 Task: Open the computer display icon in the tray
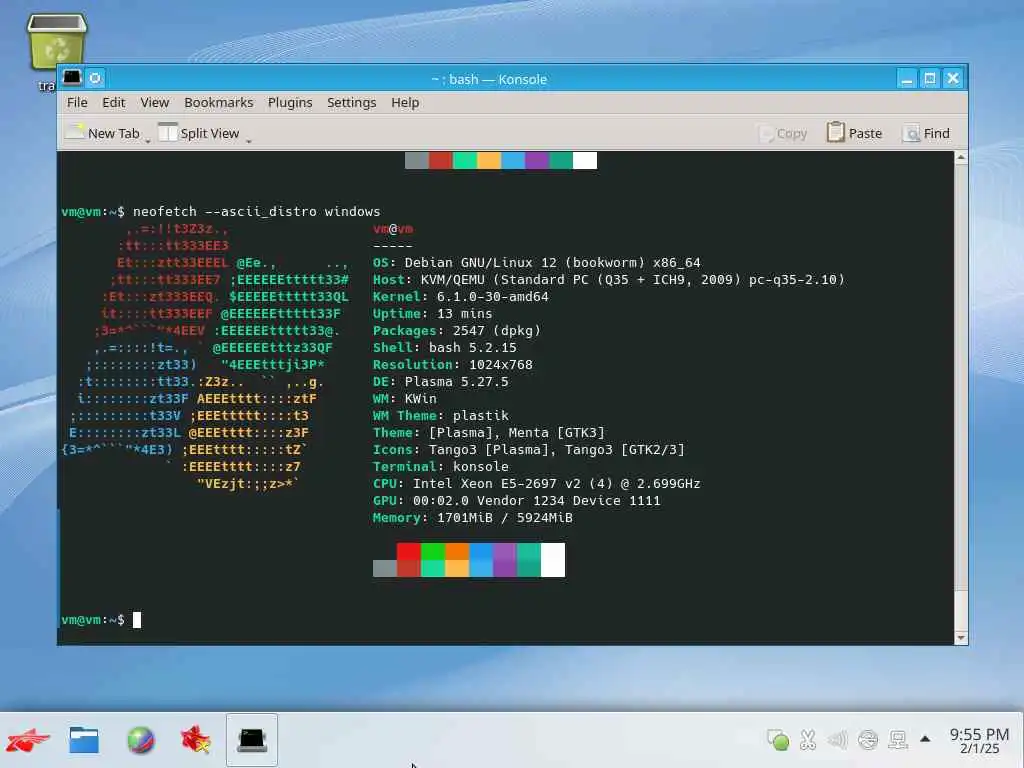[x=898, y=739]
